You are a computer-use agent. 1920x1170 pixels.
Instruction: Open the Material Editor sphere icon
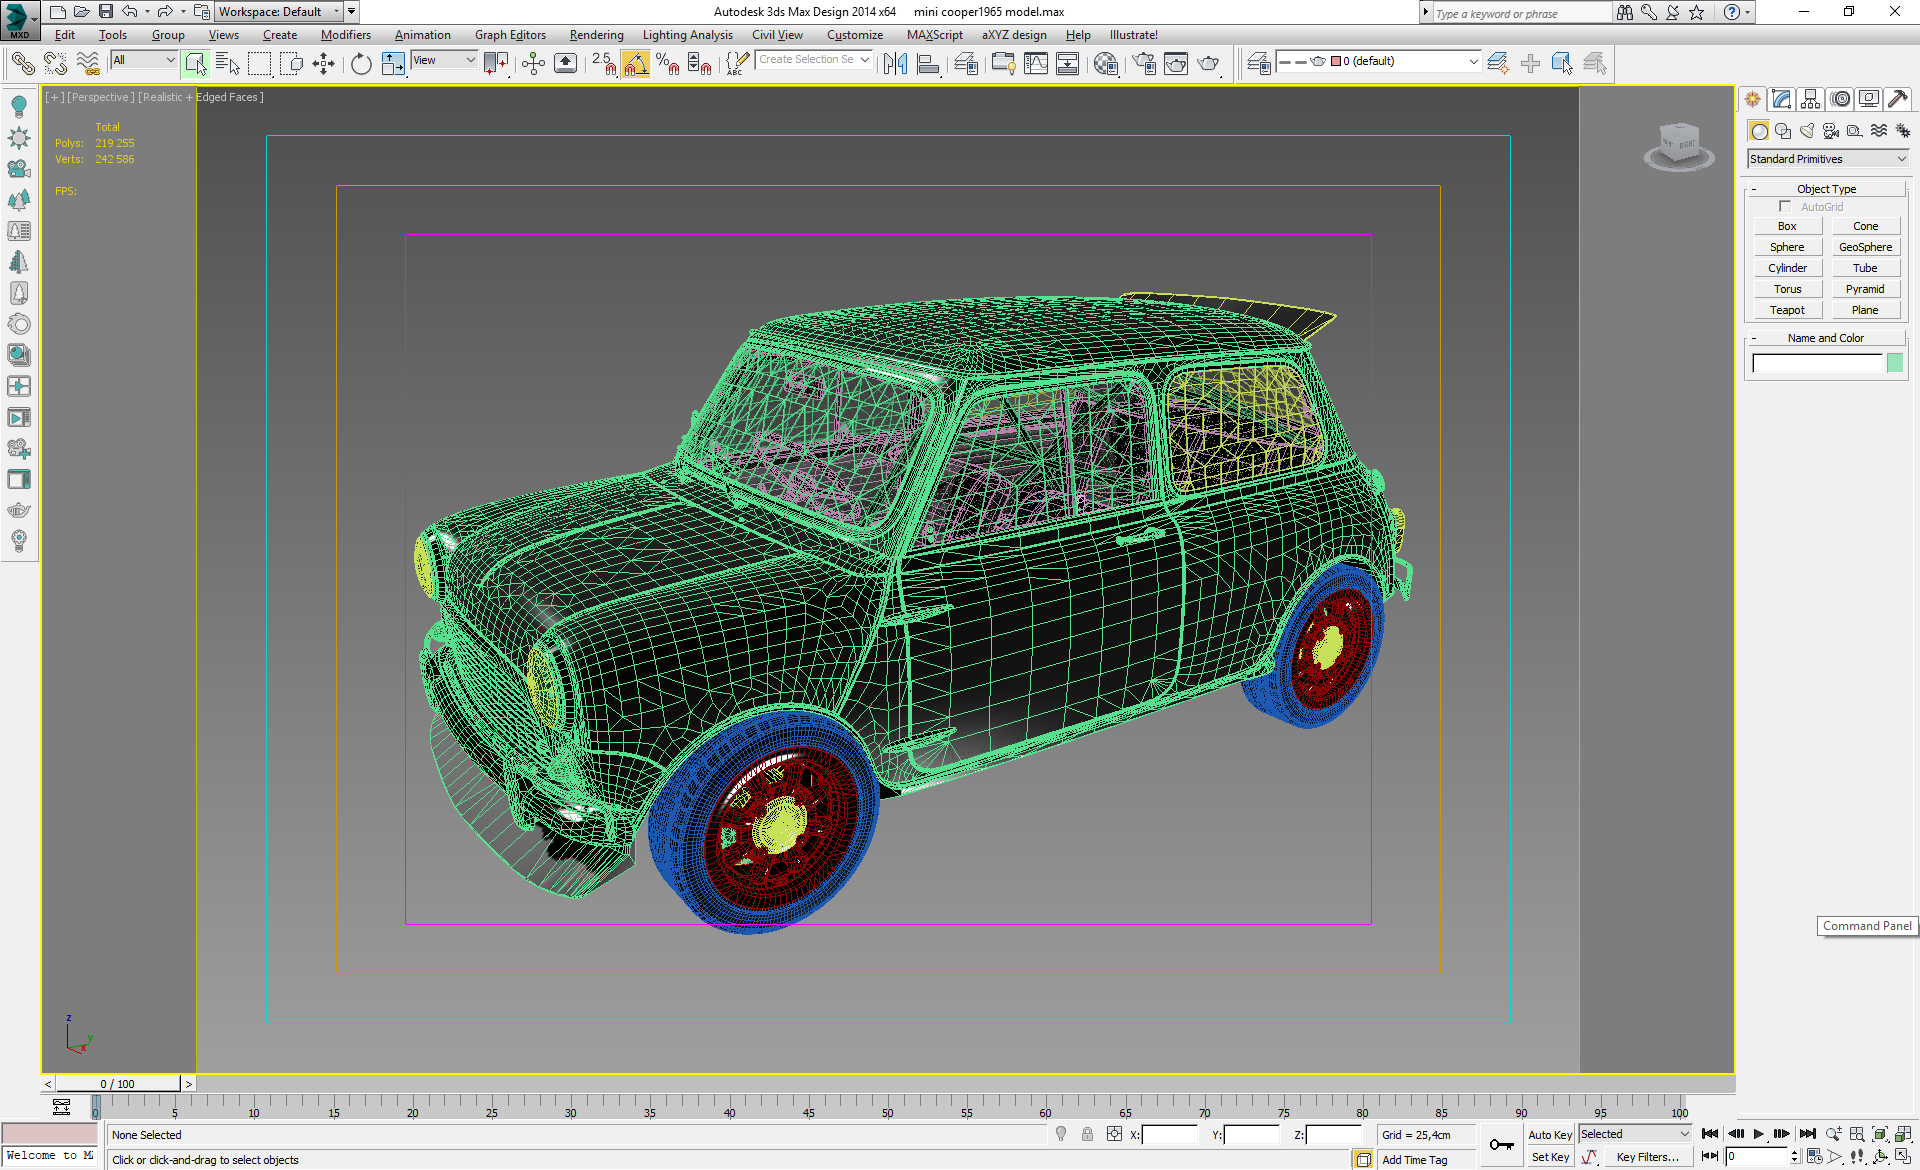point(1105,64)
